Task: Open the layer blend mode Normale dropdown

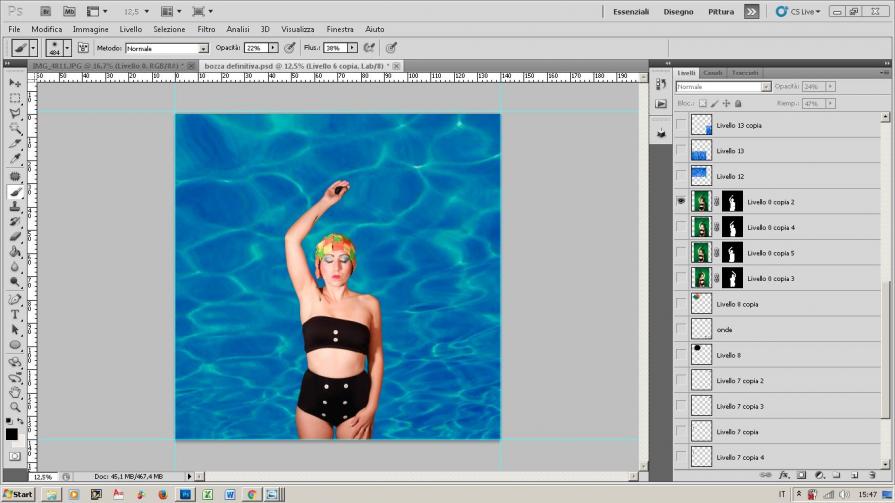Action: coord(767,87)
